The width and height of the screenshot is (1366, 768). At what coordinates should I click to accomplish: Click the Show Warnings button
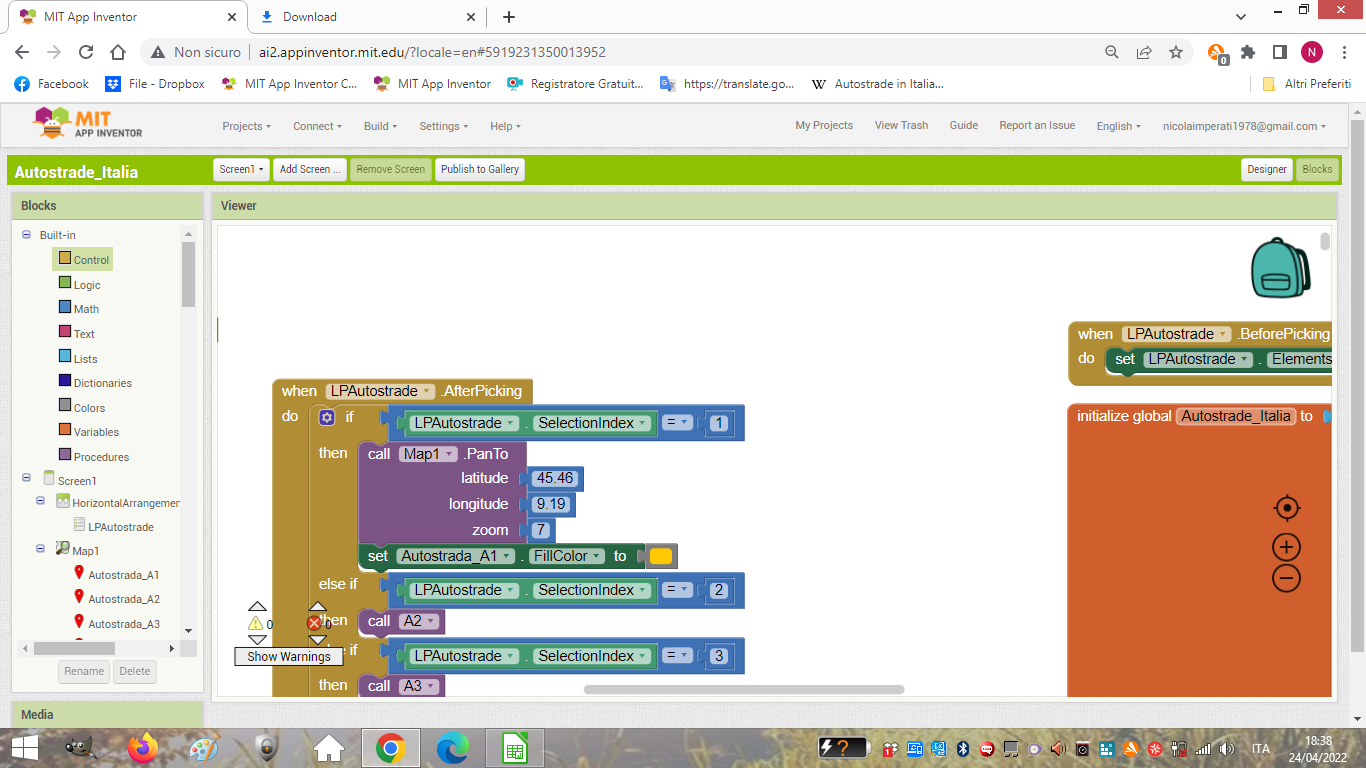tap(289, 657)
